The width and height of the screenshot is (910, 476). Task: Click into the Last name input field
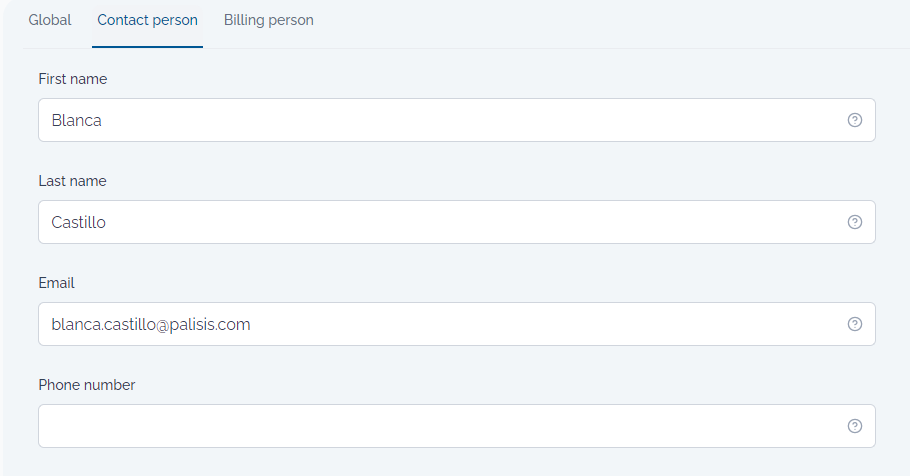click(x=457, y=222)
